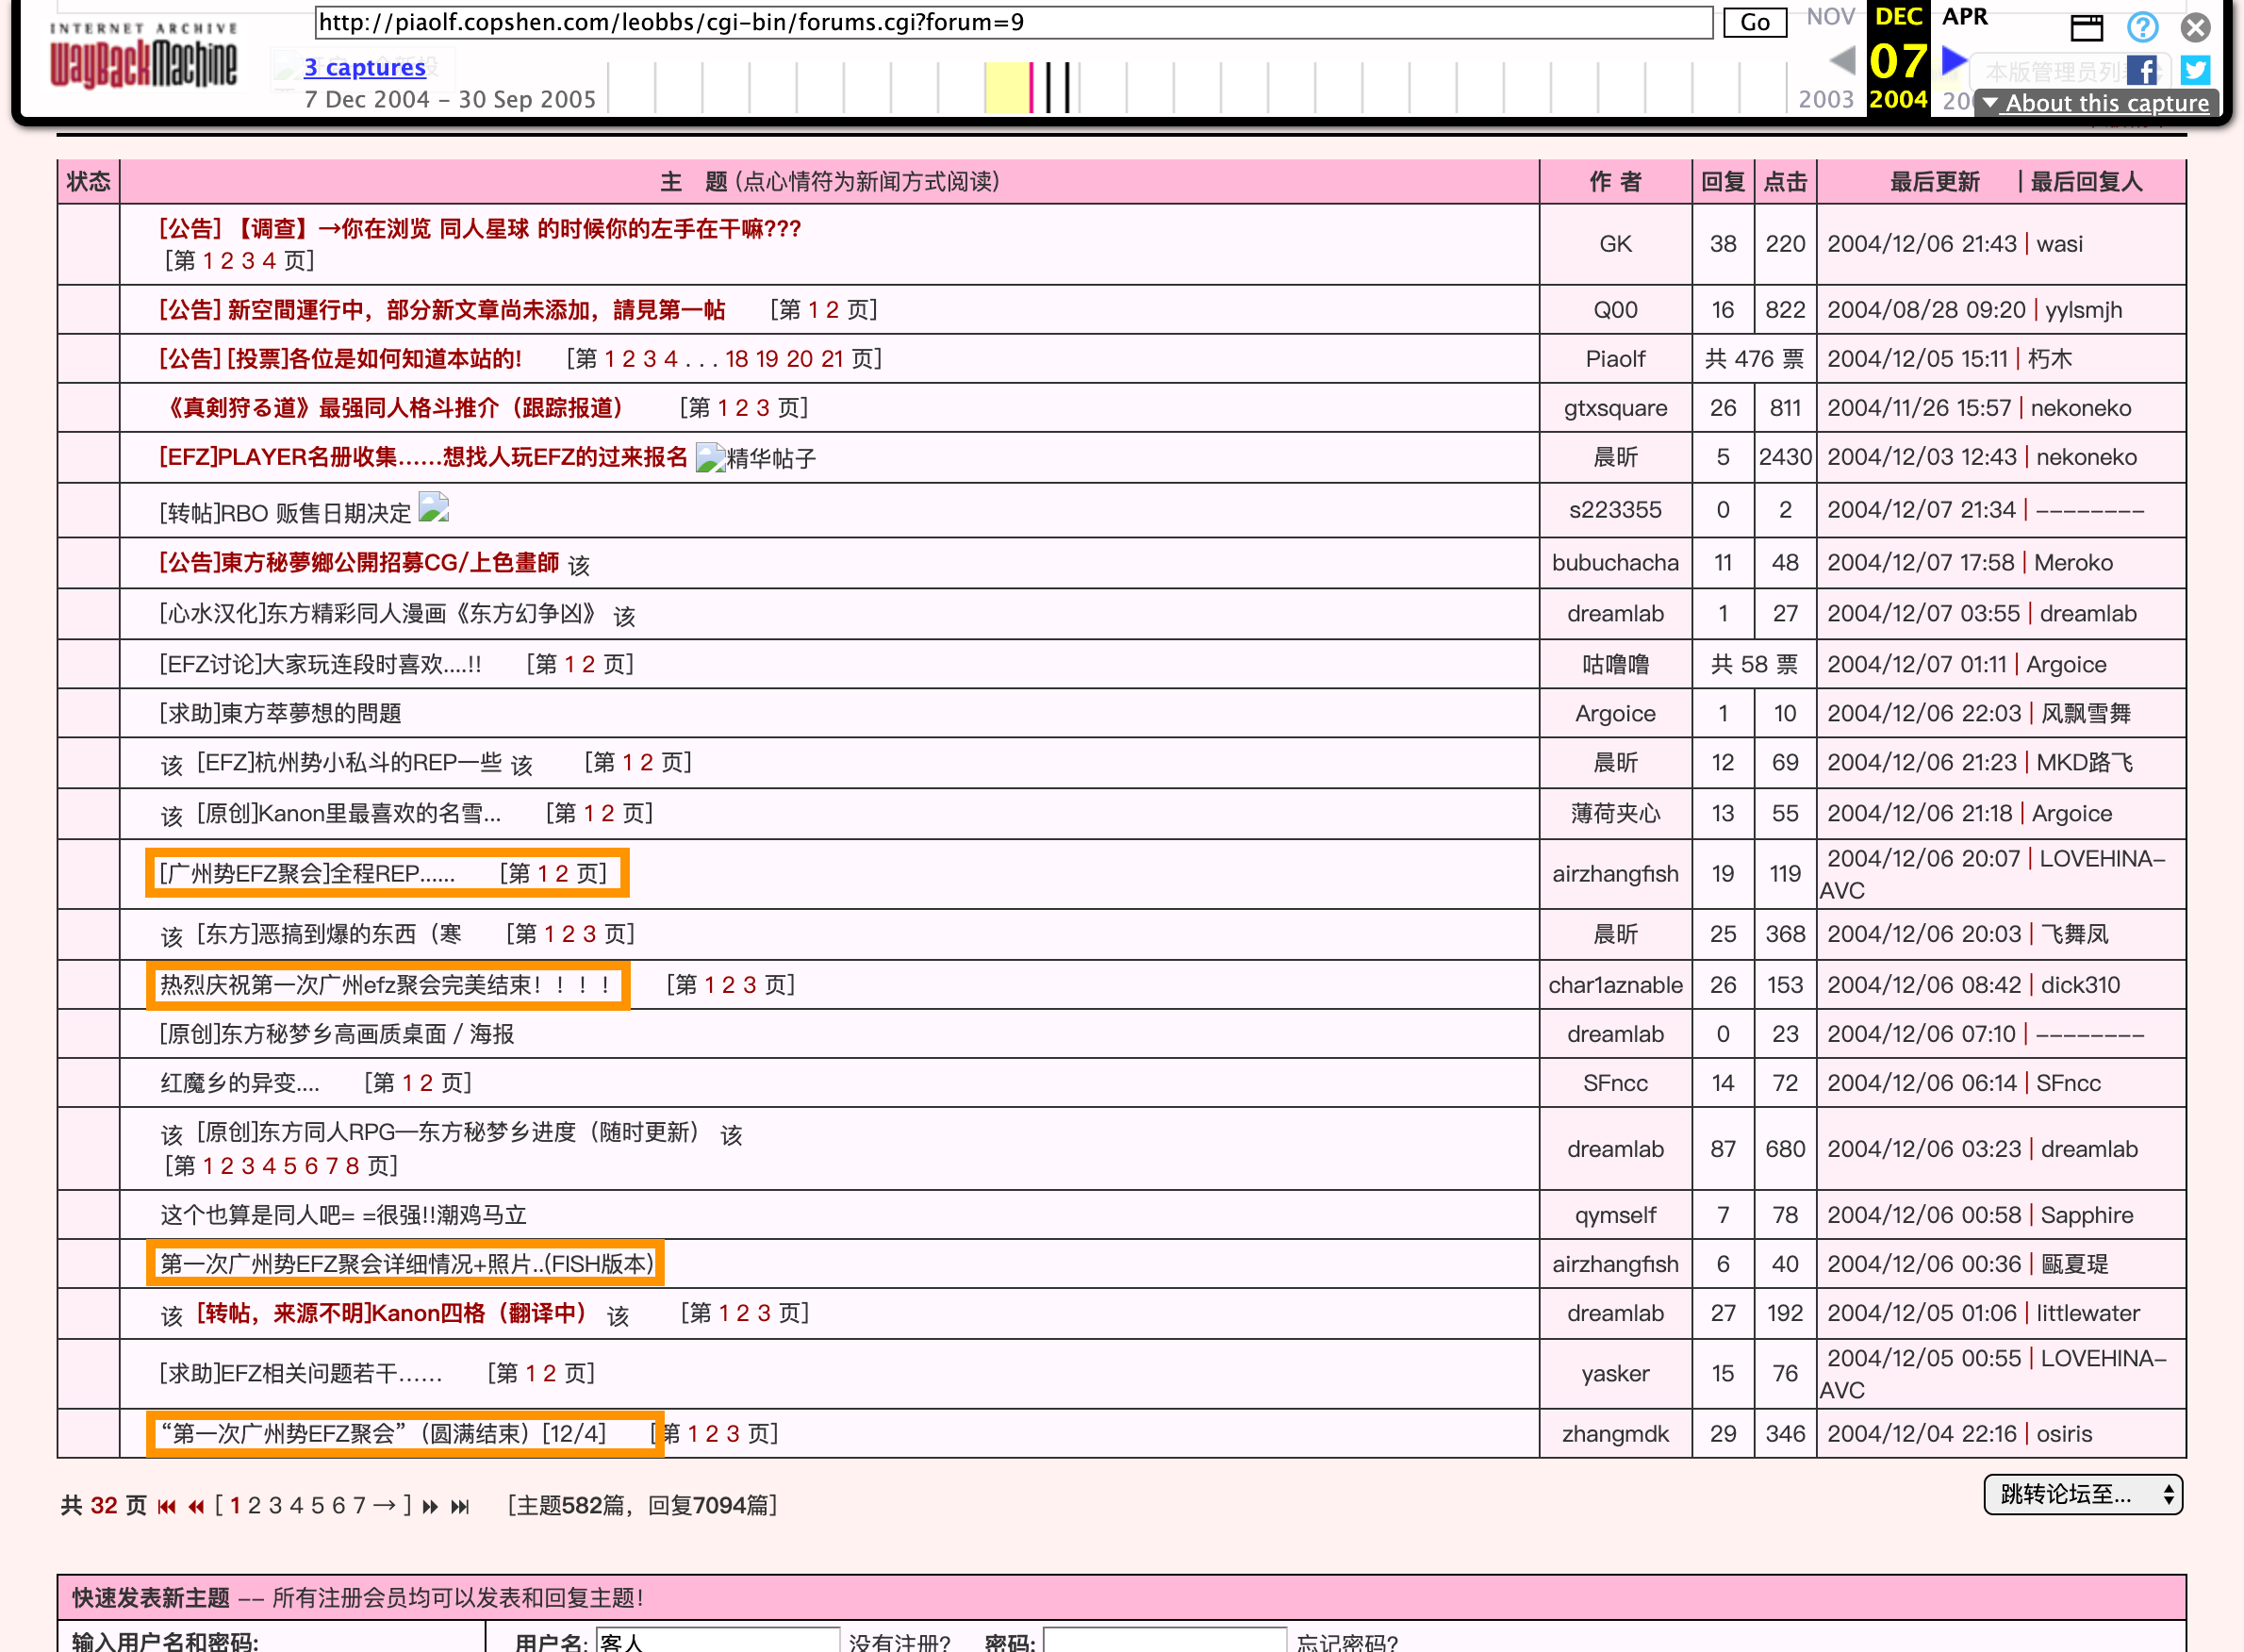Click the Wayback URL address field
The image size is (2244, 1652).
1014,22
